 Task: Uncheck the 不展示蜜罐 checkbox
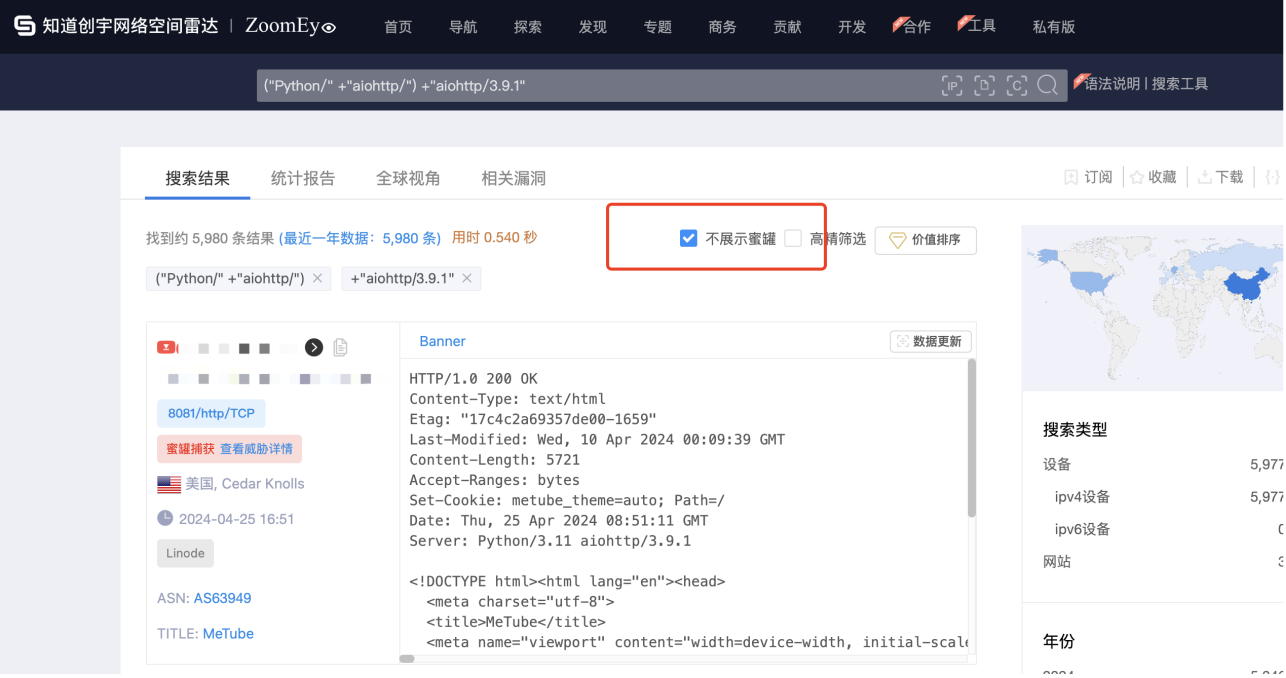(x=688, y=238)
